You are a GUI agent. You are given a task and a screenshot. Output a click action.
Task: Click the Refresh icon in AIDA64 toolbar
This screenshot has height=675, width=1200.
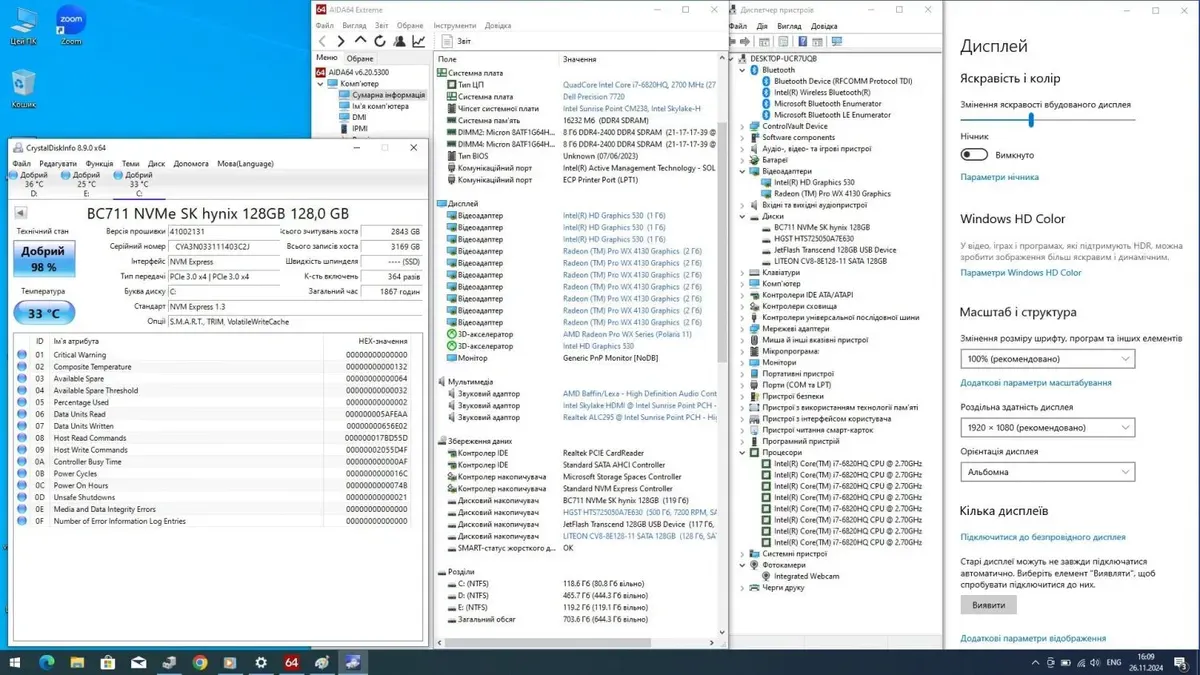[380, 41]
